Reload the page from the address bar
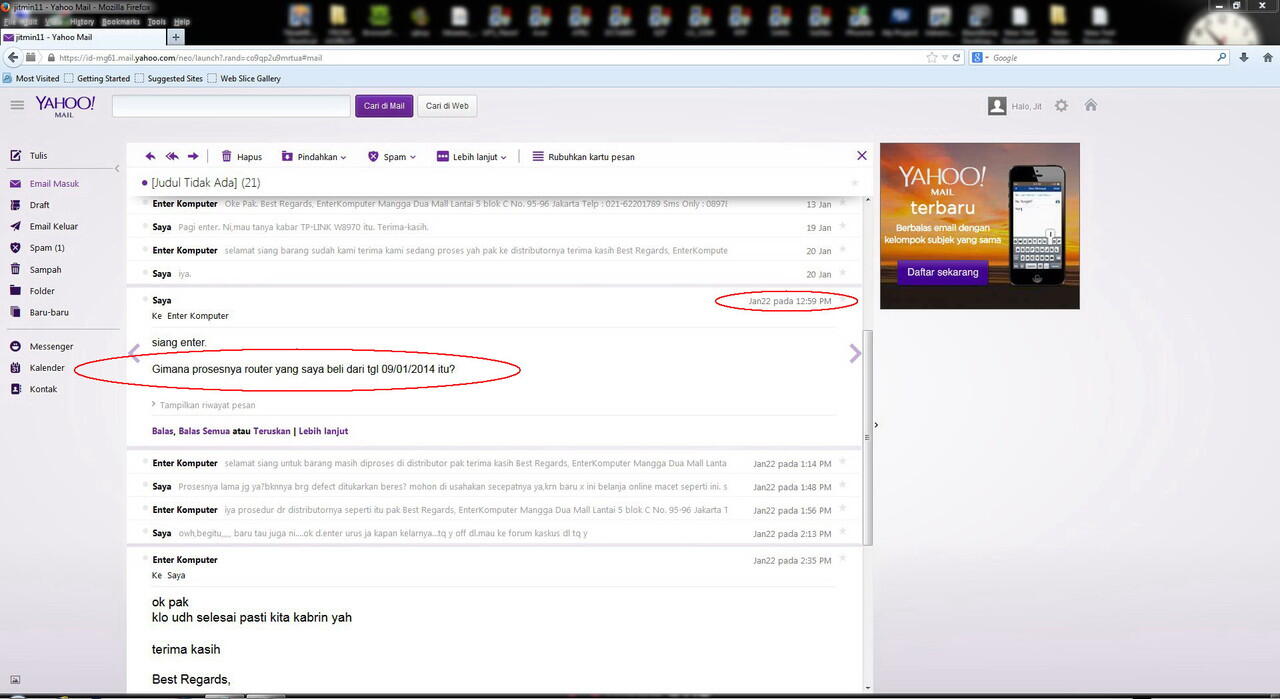The height and width of the screenshot is (699, 1280). pyautogui.click(x=956, y=57)
